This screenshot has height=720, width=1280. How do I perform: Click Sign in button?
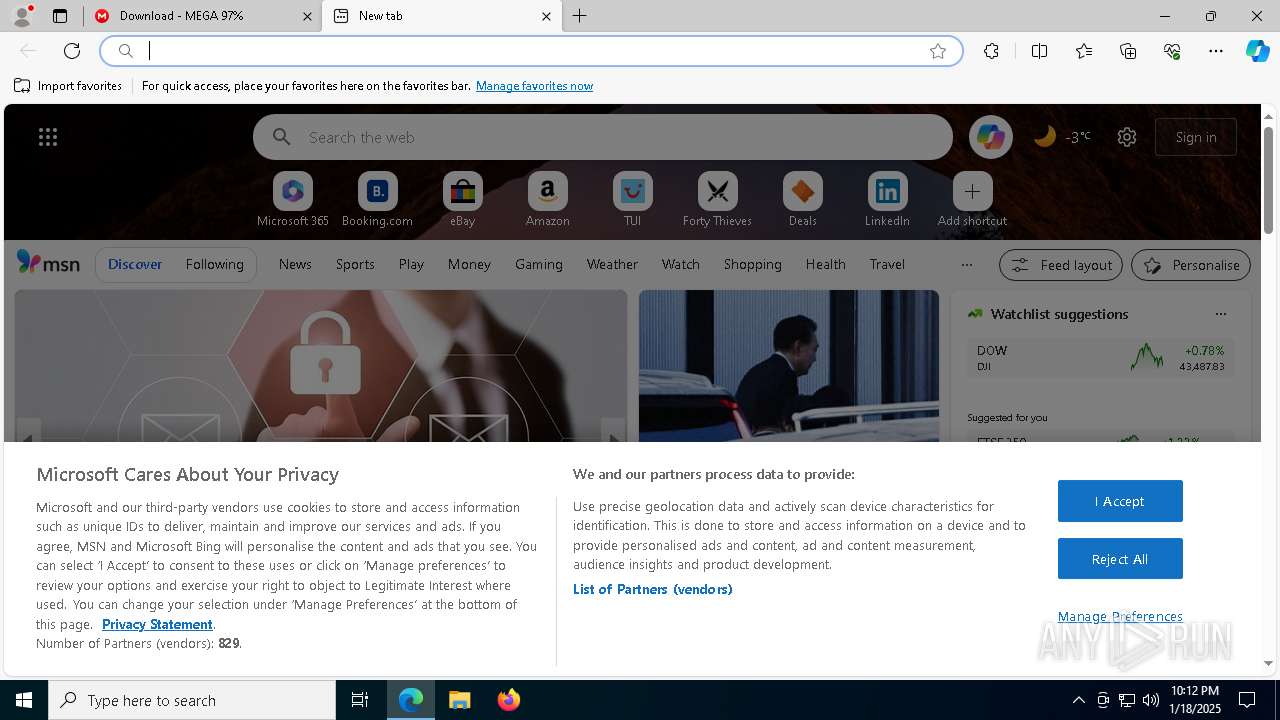1196,137
